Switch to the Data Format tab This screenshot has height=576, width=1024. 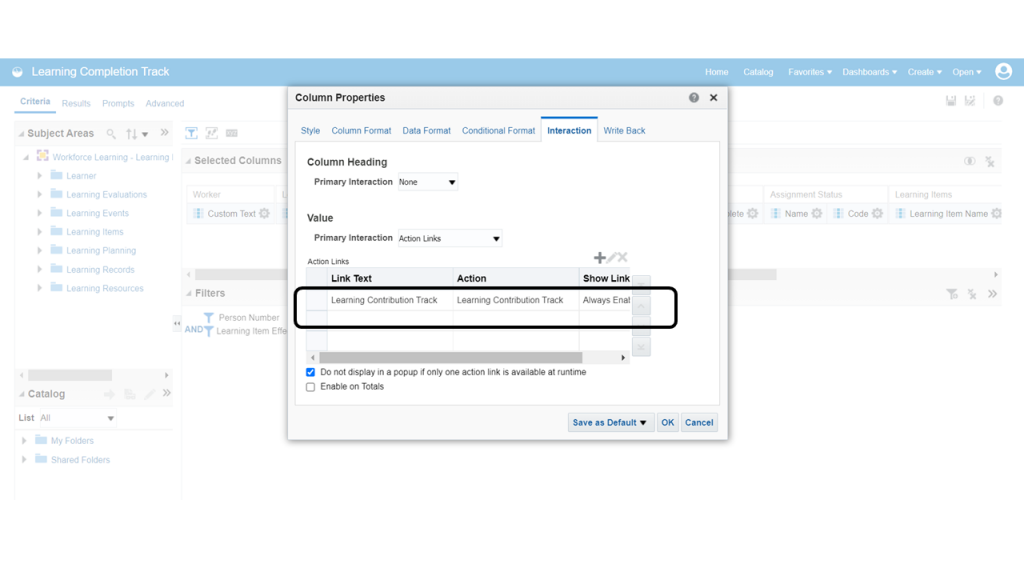426,131
